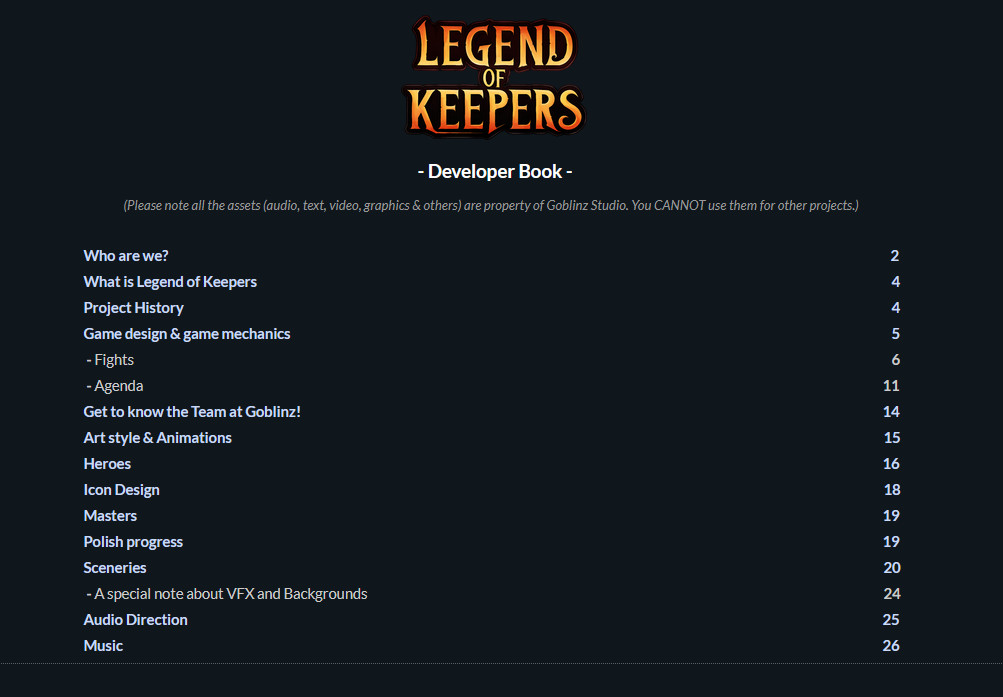Select the Masters entry
The image size is (1003, 697).
tap(110, 516)
